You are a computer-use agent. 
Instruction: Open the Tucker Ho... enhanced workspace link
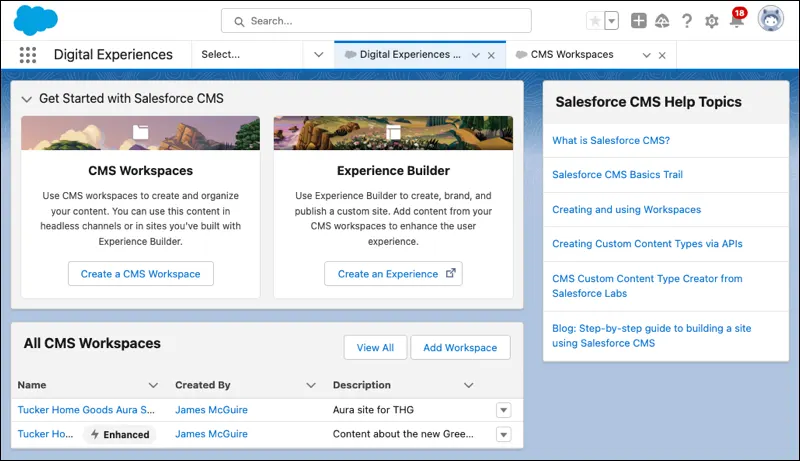[45, 434]
